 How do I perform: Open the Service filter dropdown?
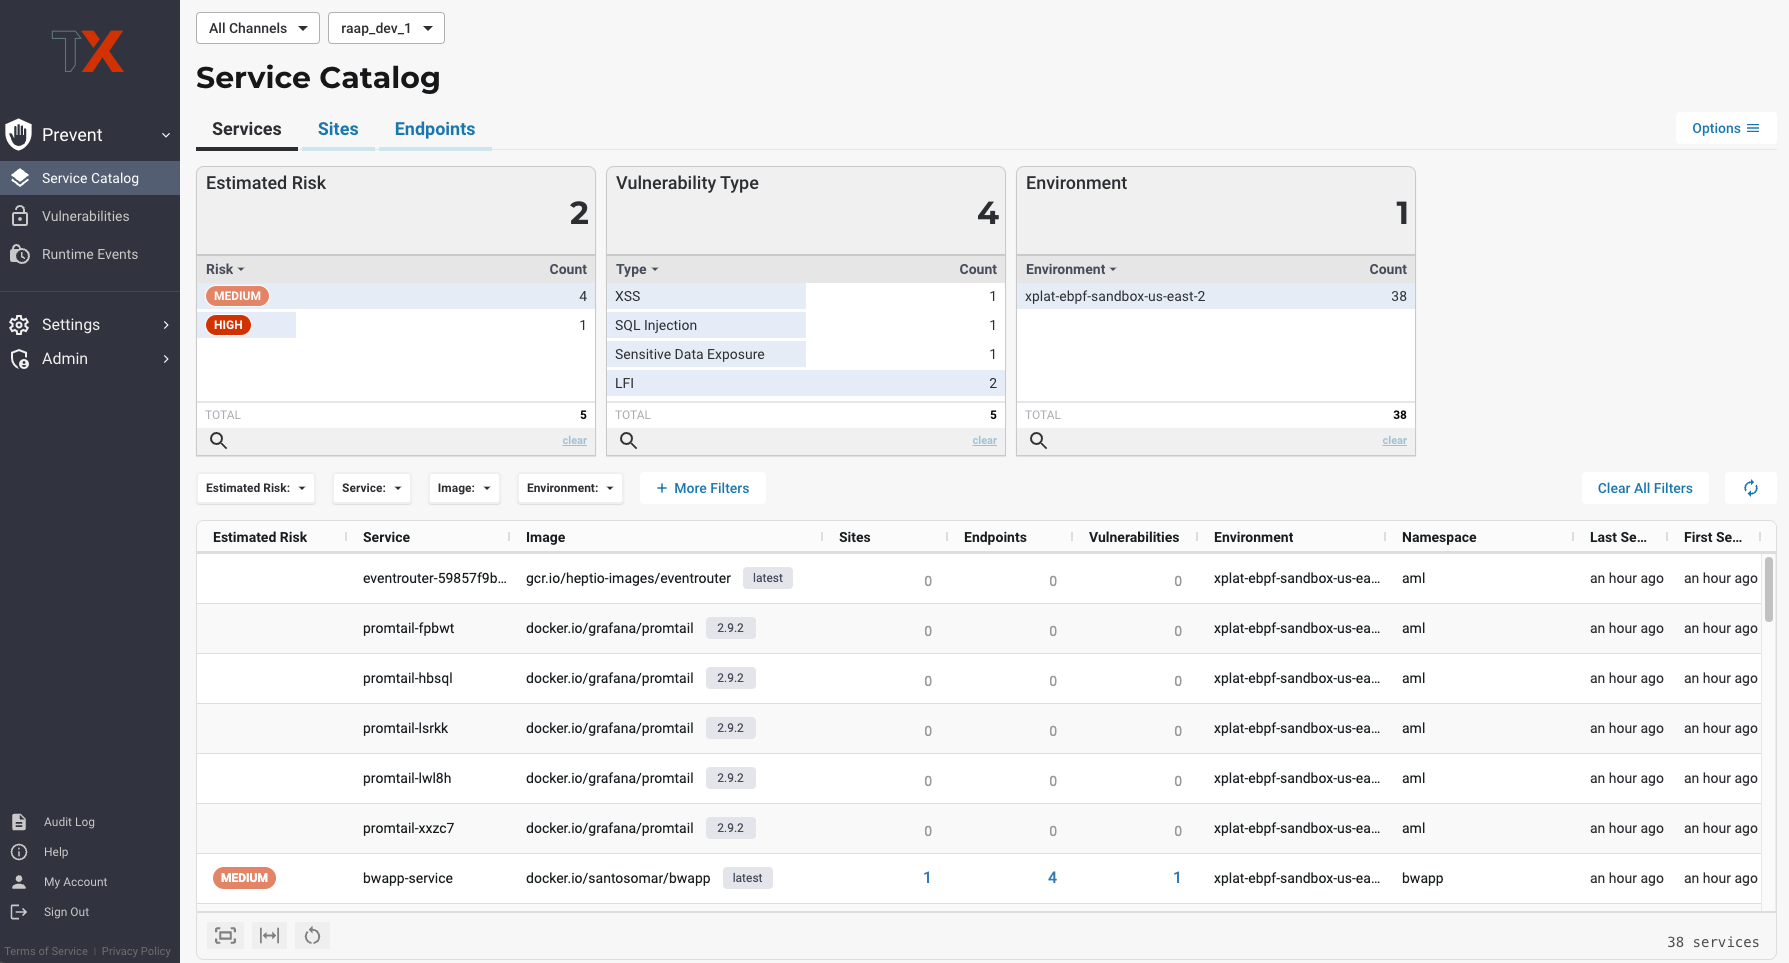(371, 488)
